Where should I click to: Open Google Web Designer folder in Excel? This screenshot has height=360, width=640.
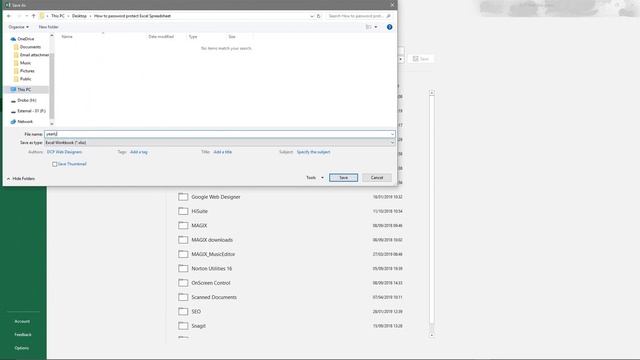click(291, 197)
